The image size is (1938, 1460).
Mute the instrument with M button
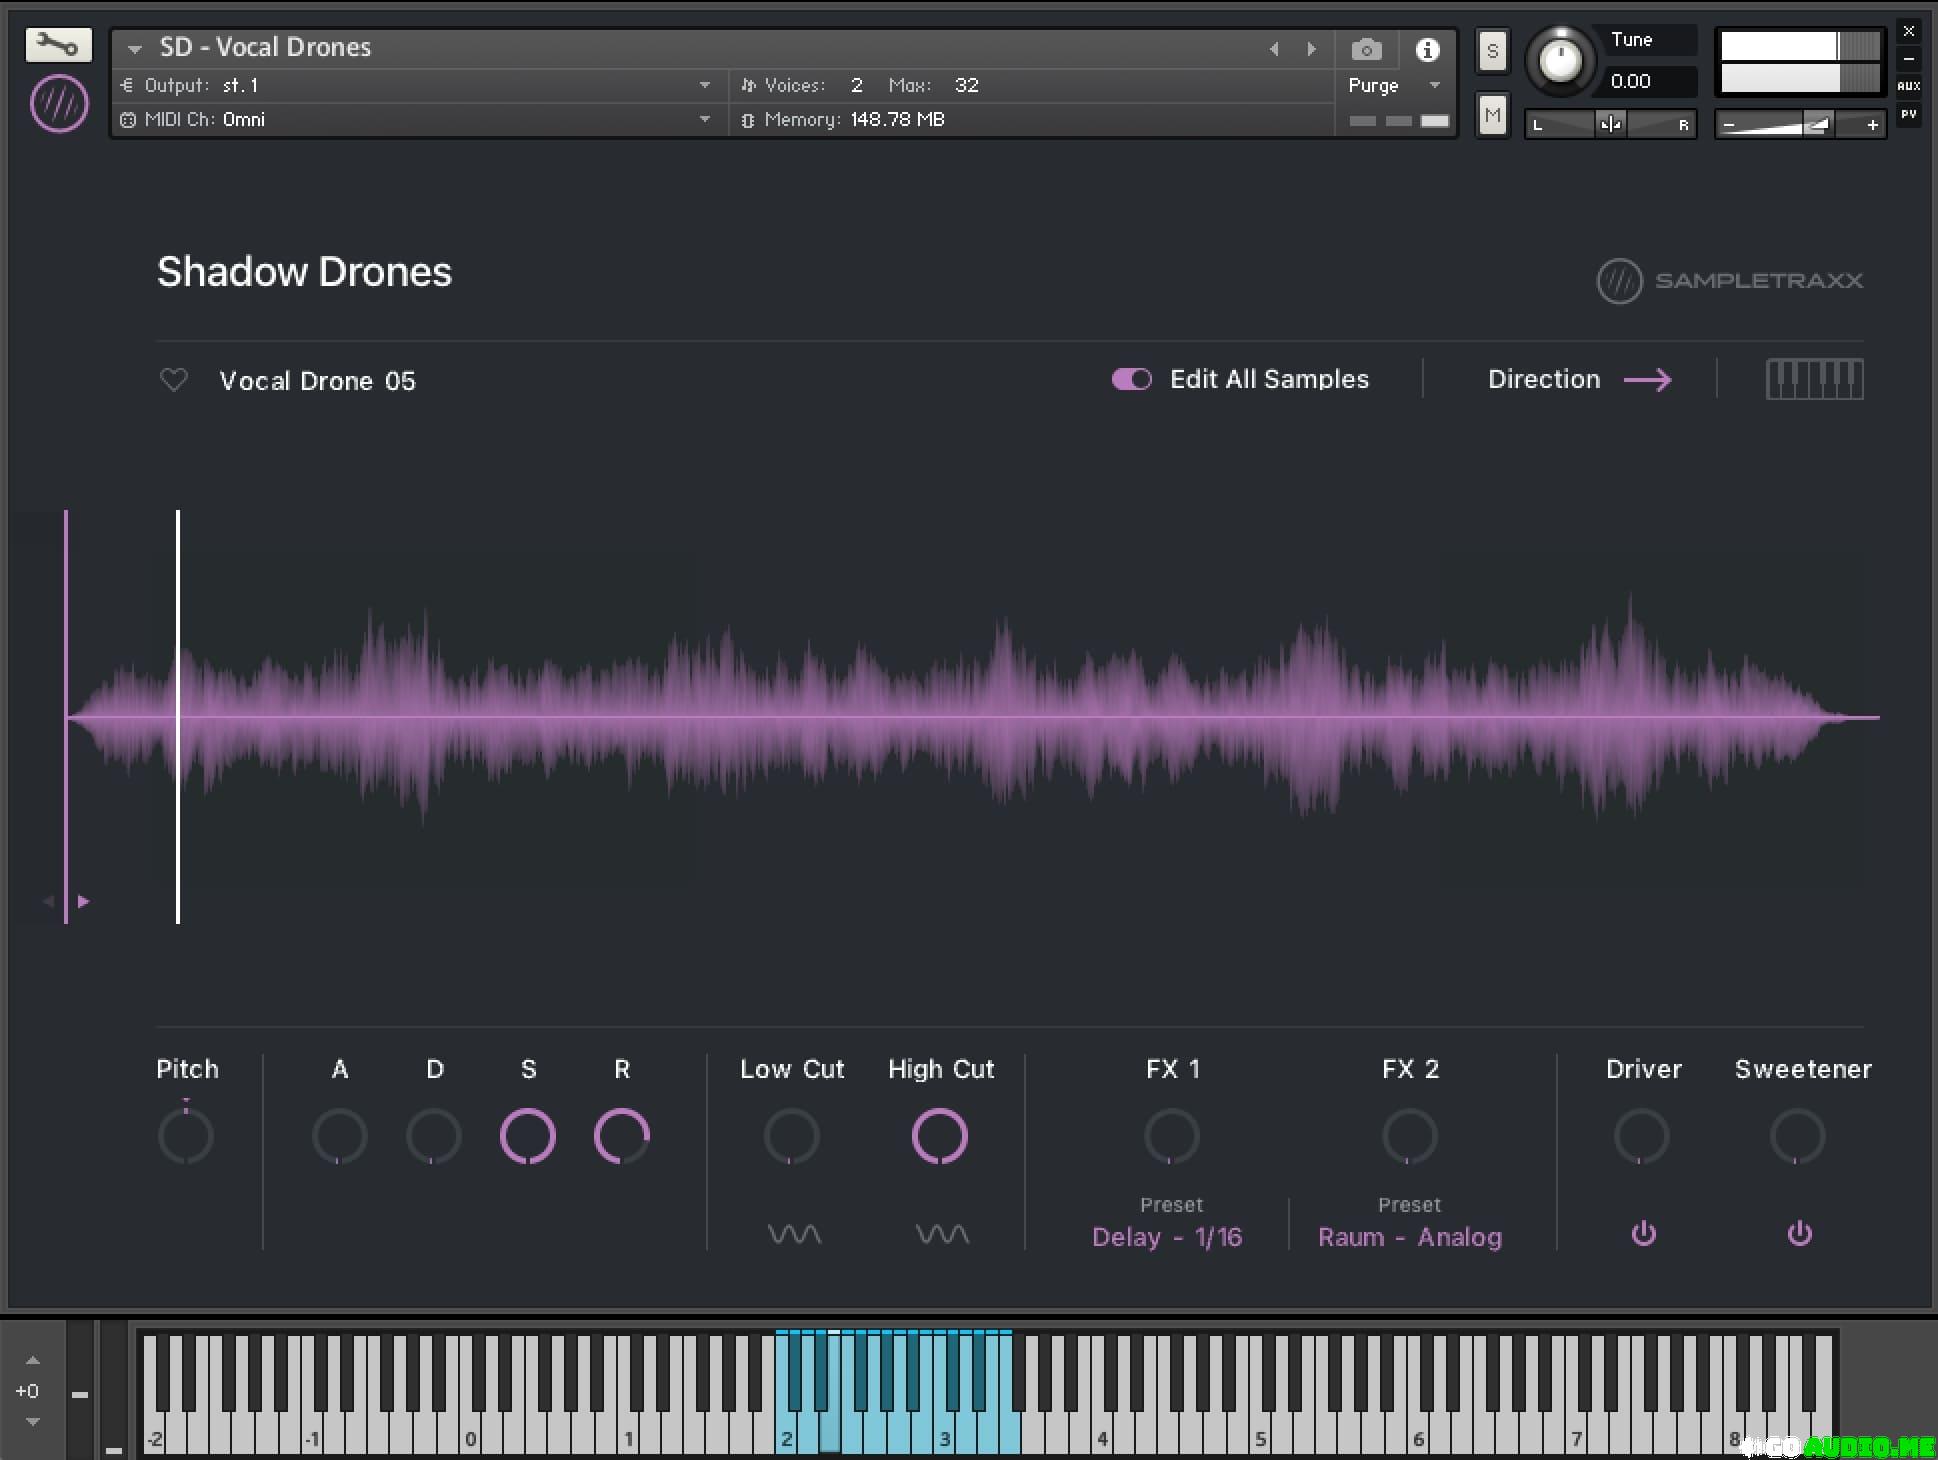coord(1492,116)
